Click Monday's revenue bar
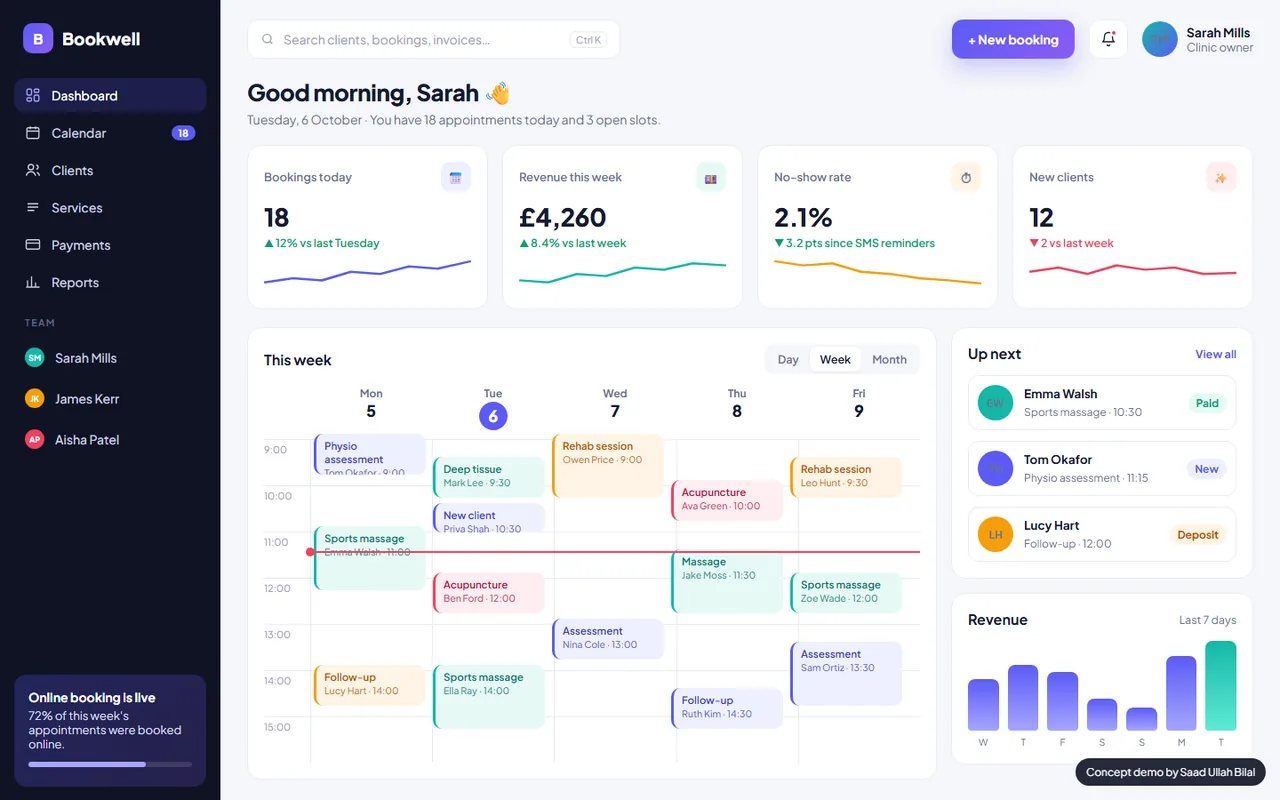This screenshot has width=1280, height=800. point(1181,693)
